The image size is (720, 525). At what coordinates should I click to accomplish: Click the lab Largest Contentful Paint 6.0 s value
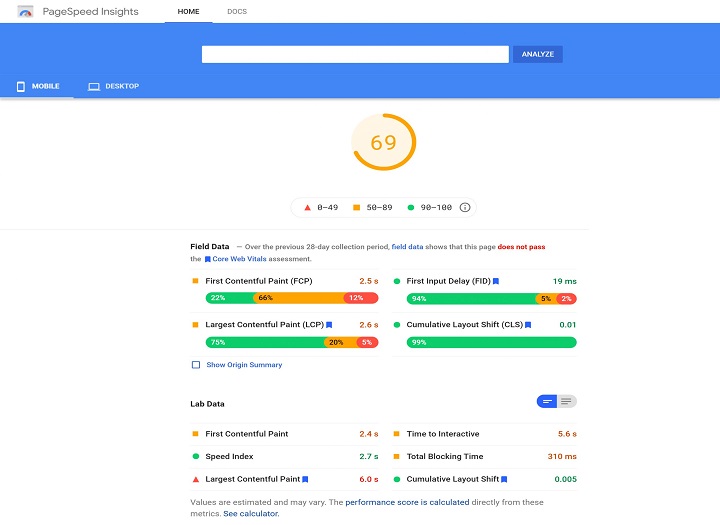(x=369, y=480)
